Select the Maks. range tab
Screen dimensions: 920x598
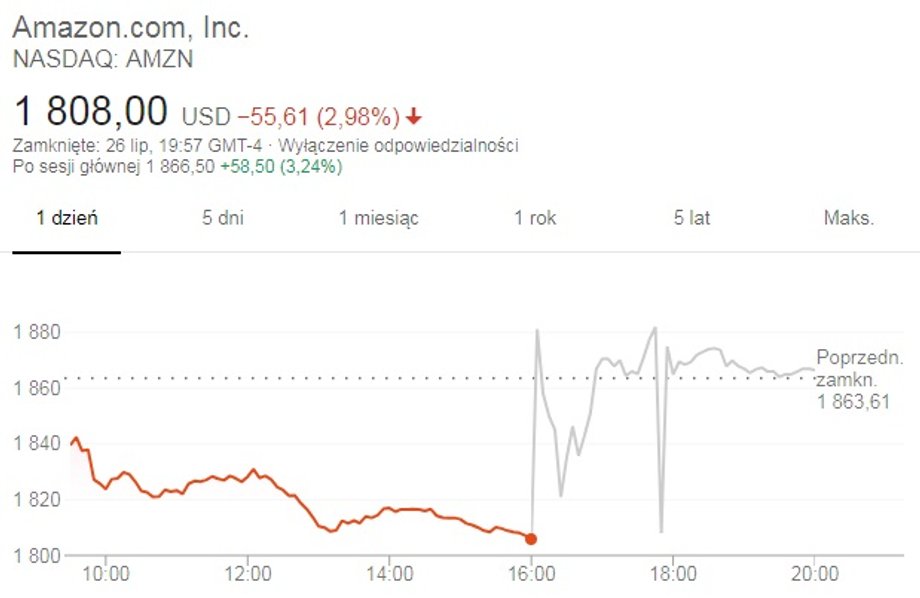(x=848, y=218)
